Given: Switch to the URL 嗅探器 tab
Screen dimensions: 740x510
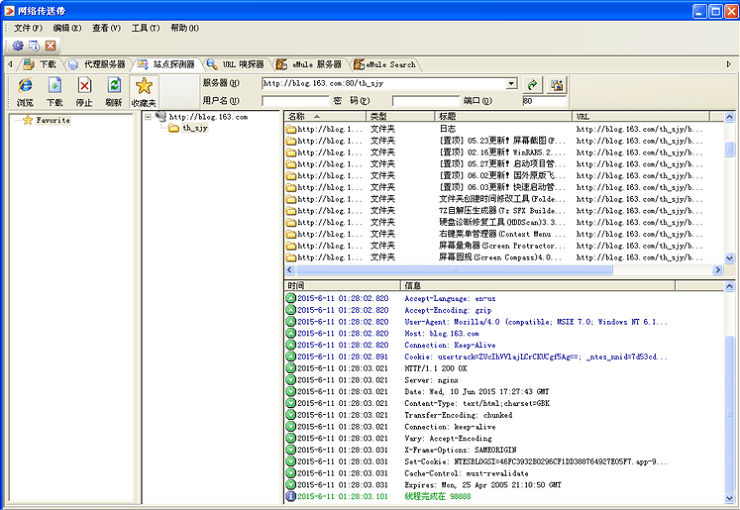Looking at the screenshot, I should pos(236,64).
